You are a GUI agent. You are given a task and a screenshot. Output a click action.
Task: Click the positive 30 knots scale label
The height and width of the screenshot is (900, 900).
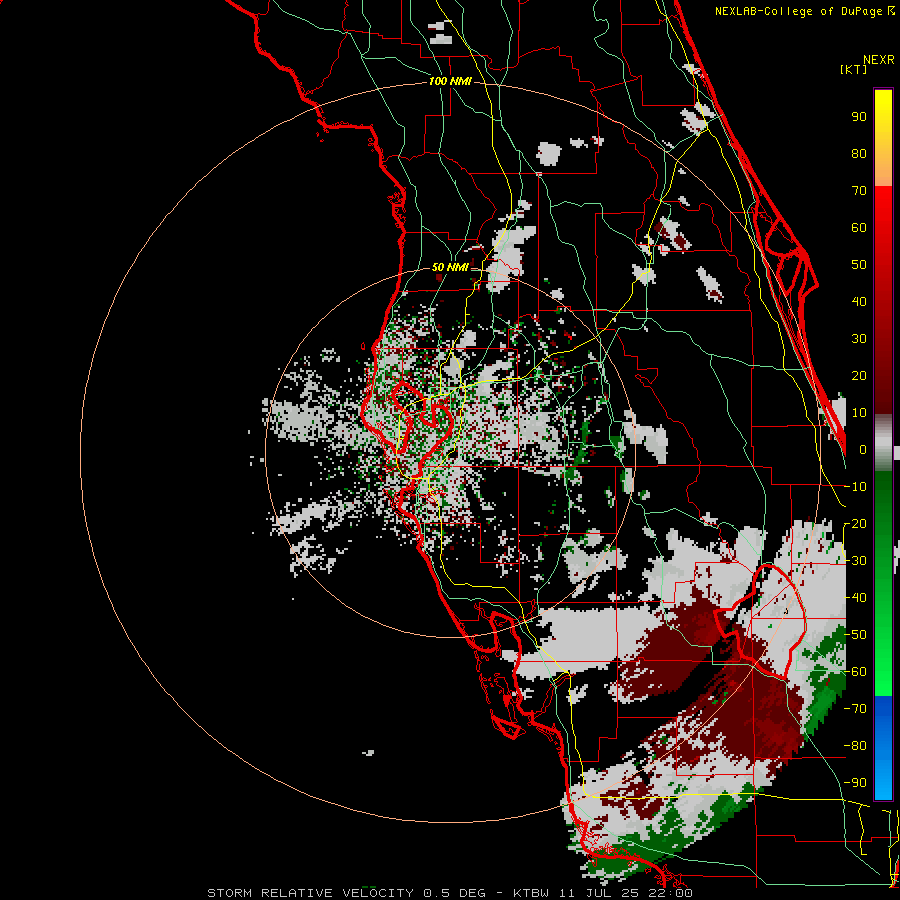tap(859, 339)
